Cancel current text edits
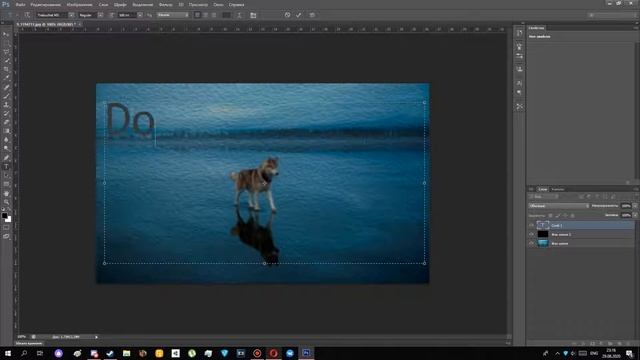 (287, 15)
